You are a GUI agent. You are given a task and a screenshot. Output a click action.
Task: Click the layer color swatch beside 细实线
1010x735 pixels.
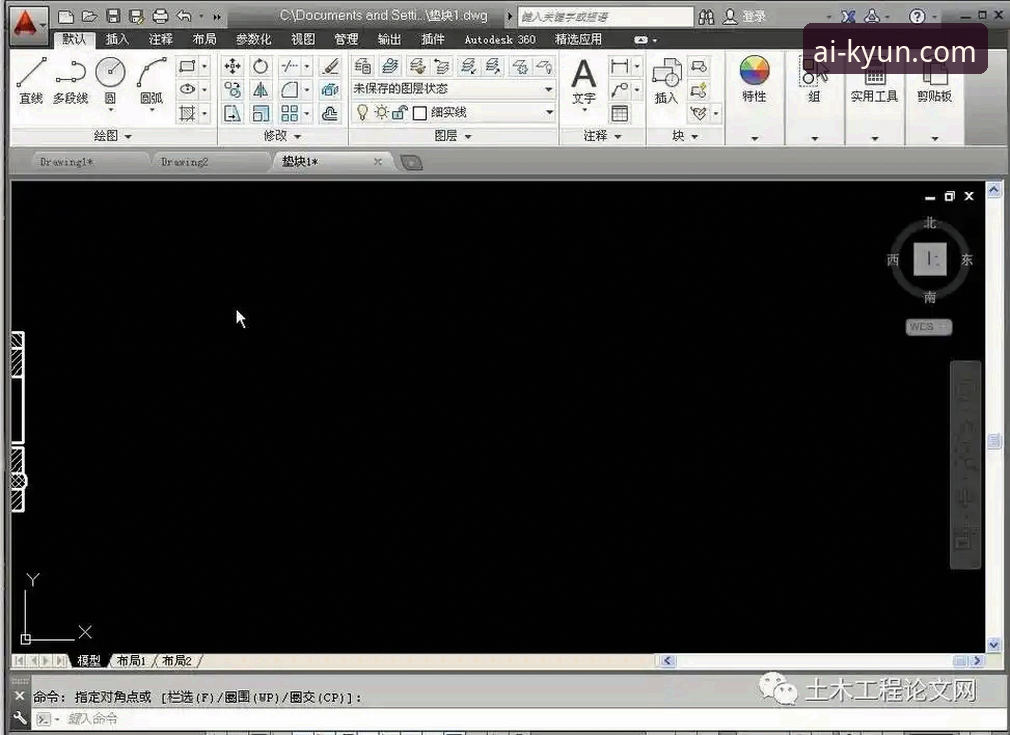tap(420, 113)
